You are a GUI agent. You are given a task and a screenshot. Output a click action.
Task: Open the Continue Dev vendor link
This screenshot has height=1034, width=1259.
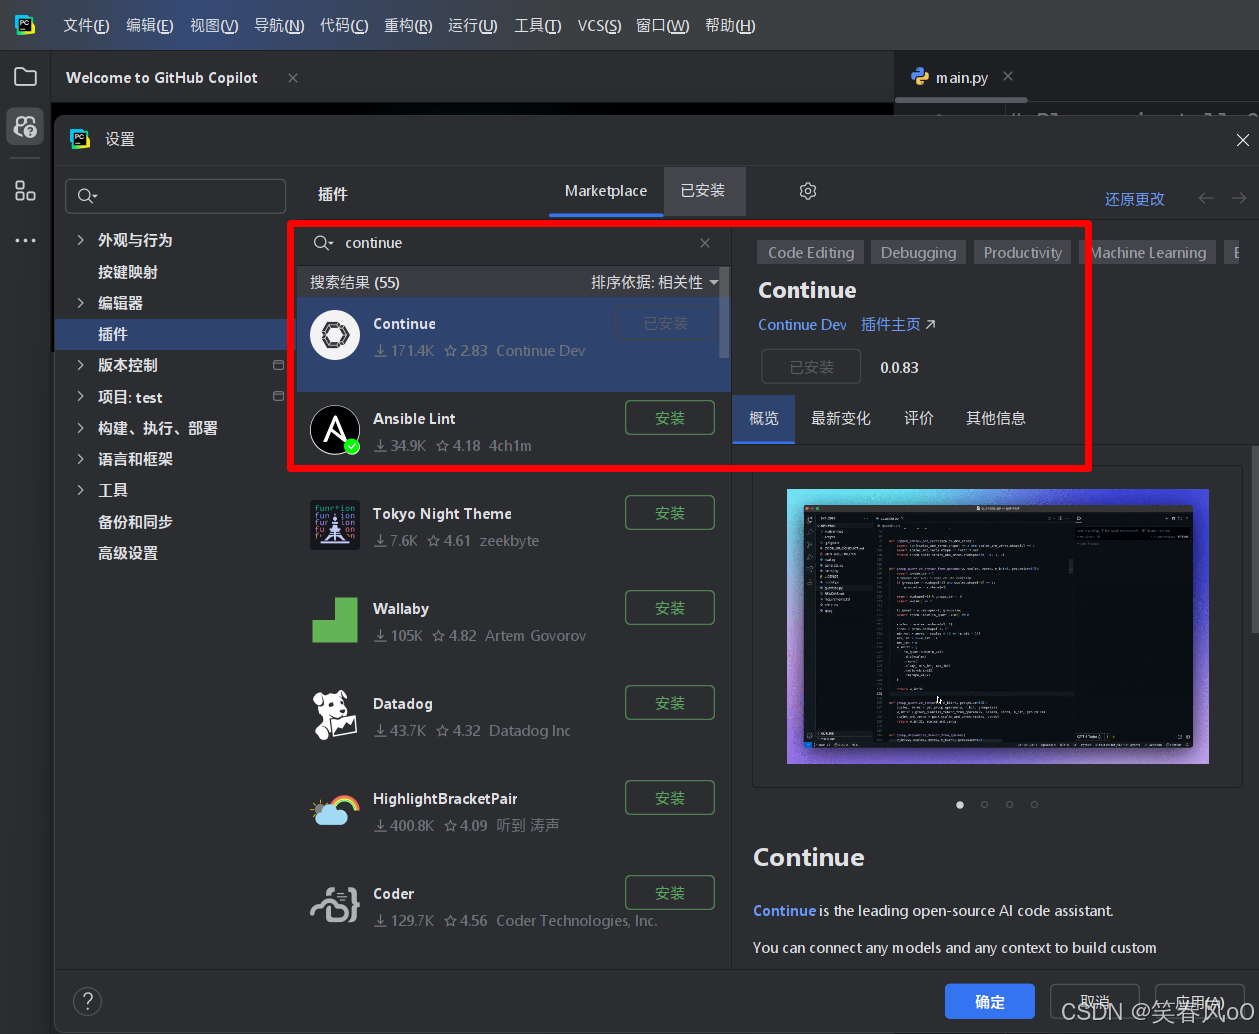click(x=802, y=325)
